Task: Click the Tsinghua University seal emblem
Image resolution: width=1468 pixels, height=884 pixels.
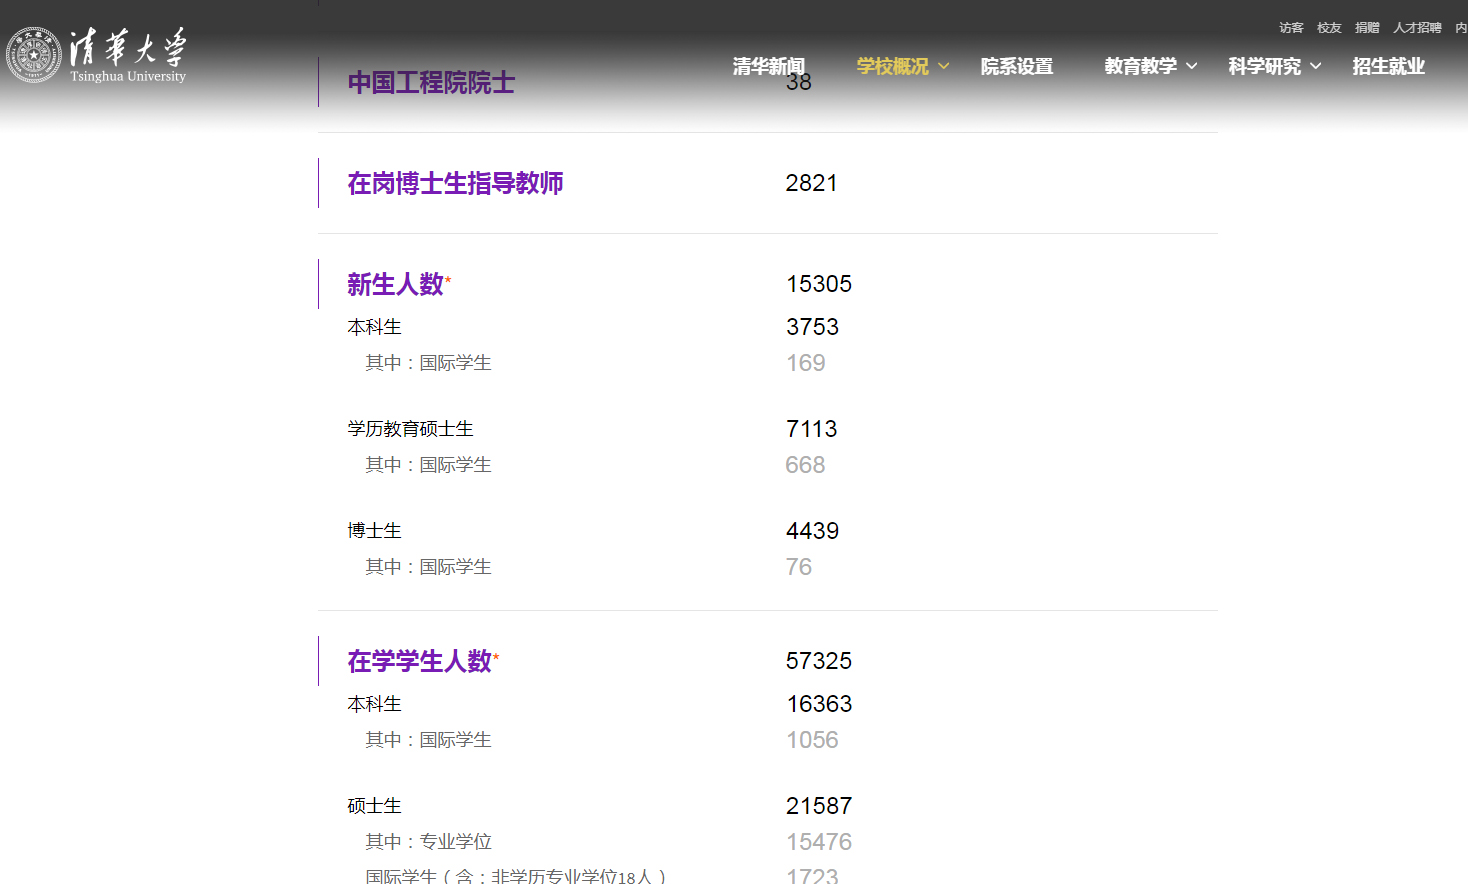Action: pos(33,52)
